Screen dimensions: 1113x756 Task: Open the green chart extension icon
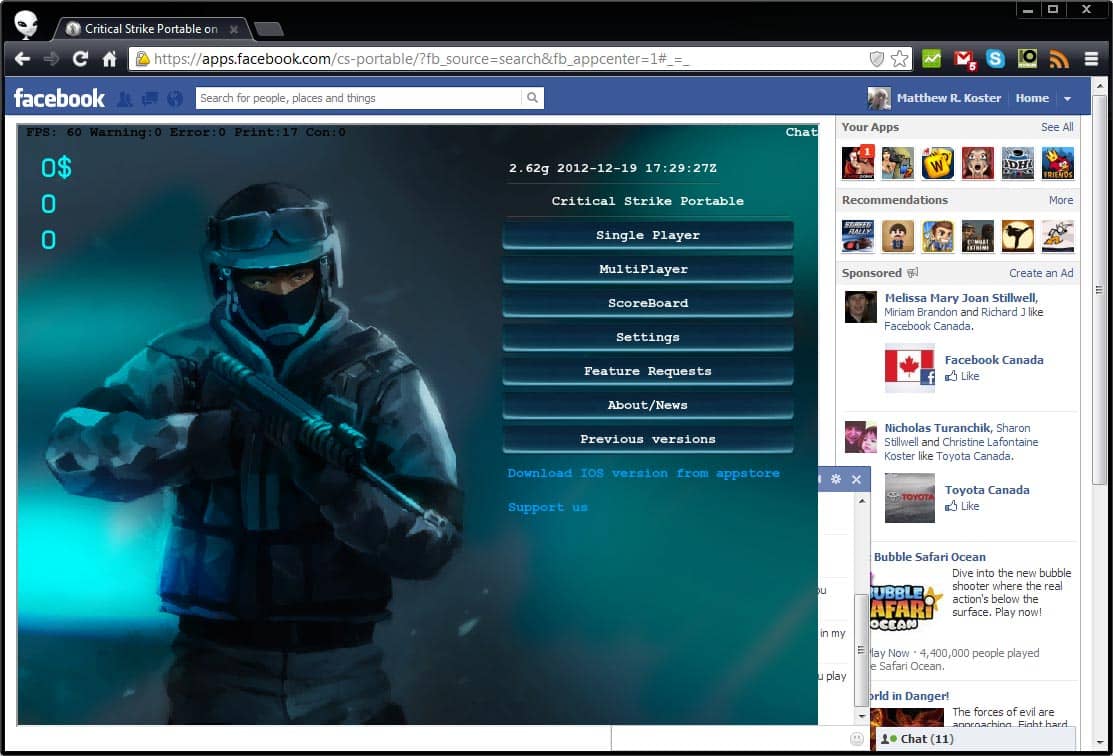pyautogui.click(x=931, y=59)
